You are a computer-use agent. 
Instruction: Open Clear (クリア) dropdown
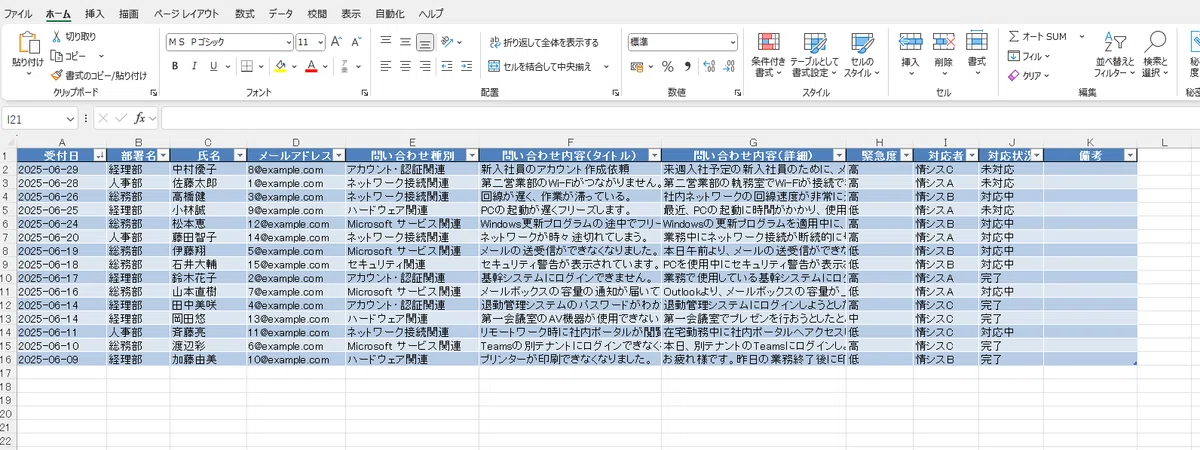(x=1031, y=75)
